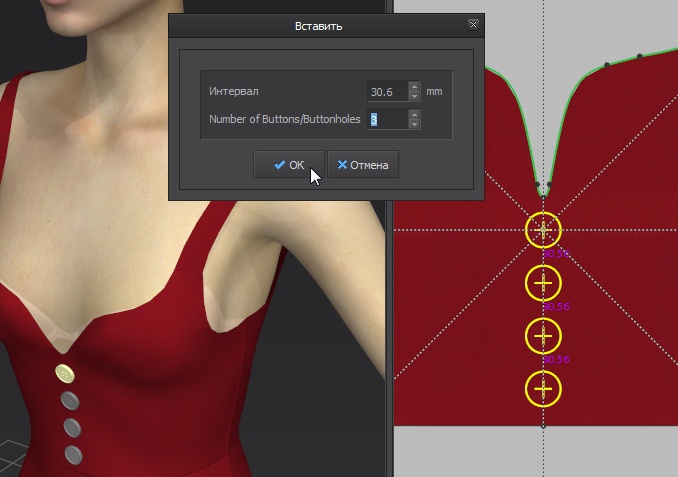Close the Вставить dialog with the X
Screen dimensions: 678x477
(x=473, y=25)
